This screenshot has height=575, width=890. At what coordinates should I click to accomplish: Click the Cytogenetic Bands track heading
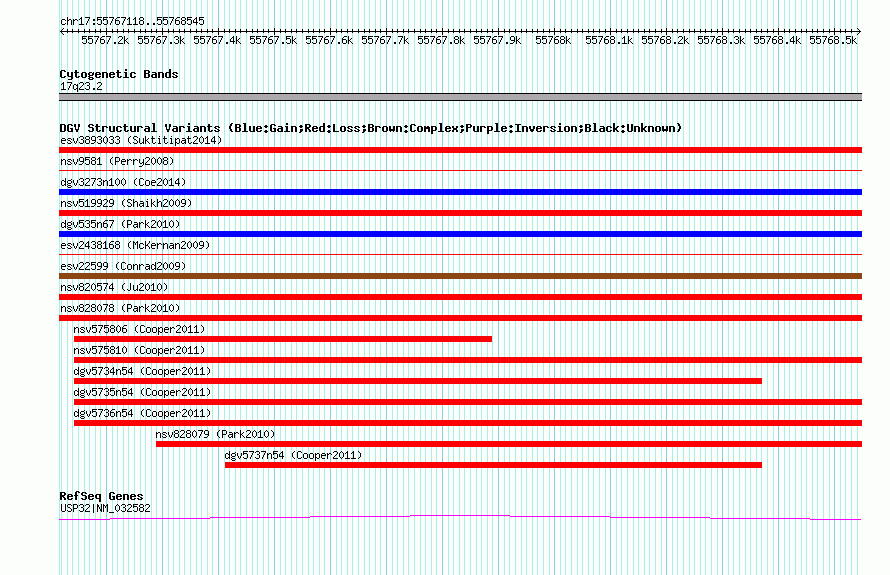tap(119, 74)
